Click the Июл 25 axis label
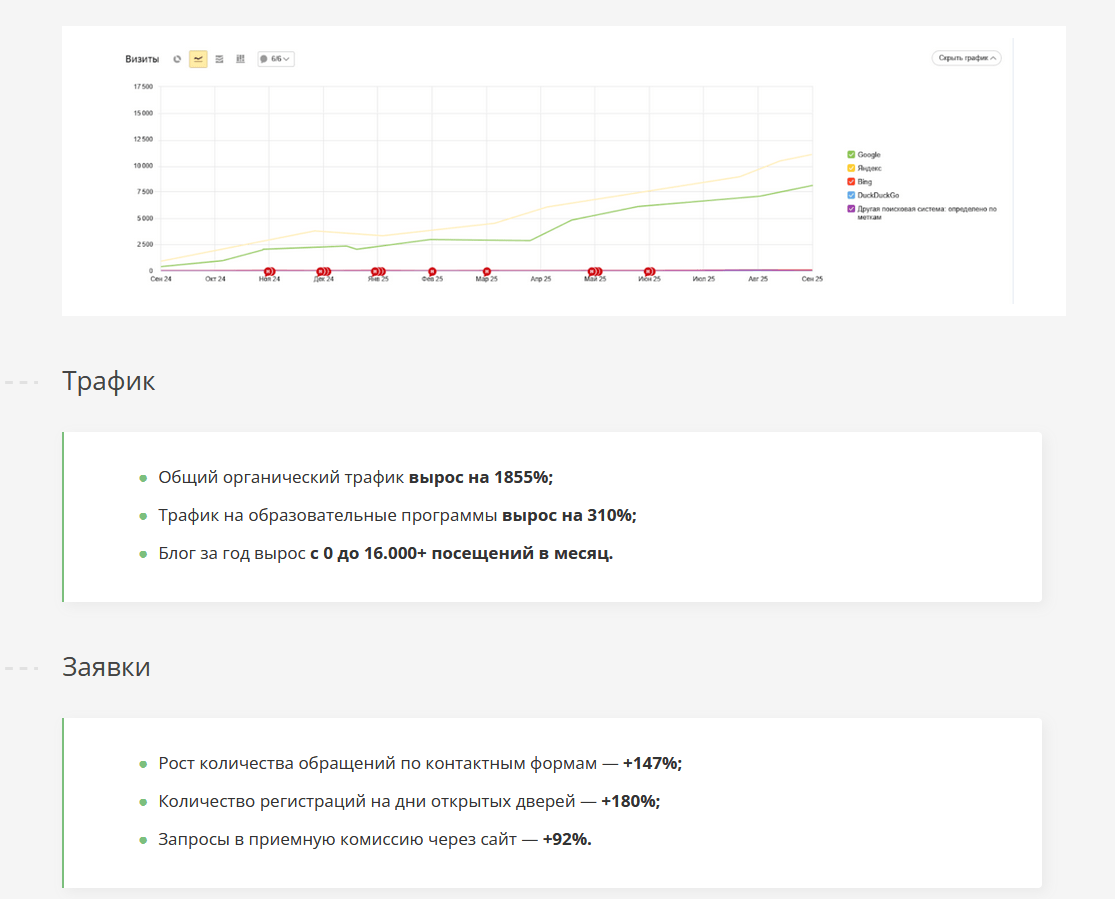The image size is (1115, 899). pos(704,280)
